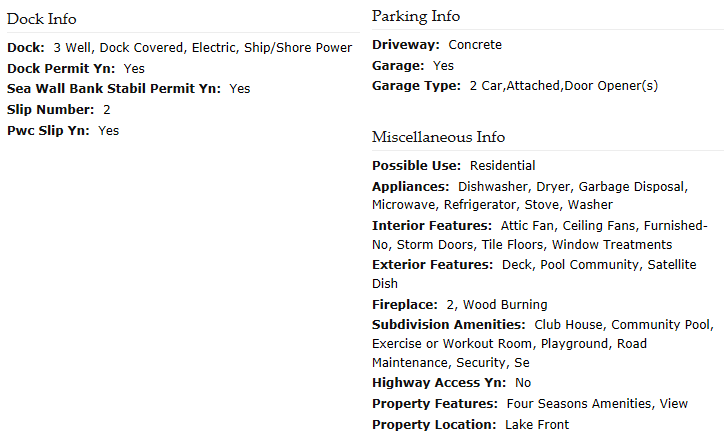The height and width of the screenshot is (442, 724).
Task: Click the Concrete driveway value
Action: click(x=475, y=45)
